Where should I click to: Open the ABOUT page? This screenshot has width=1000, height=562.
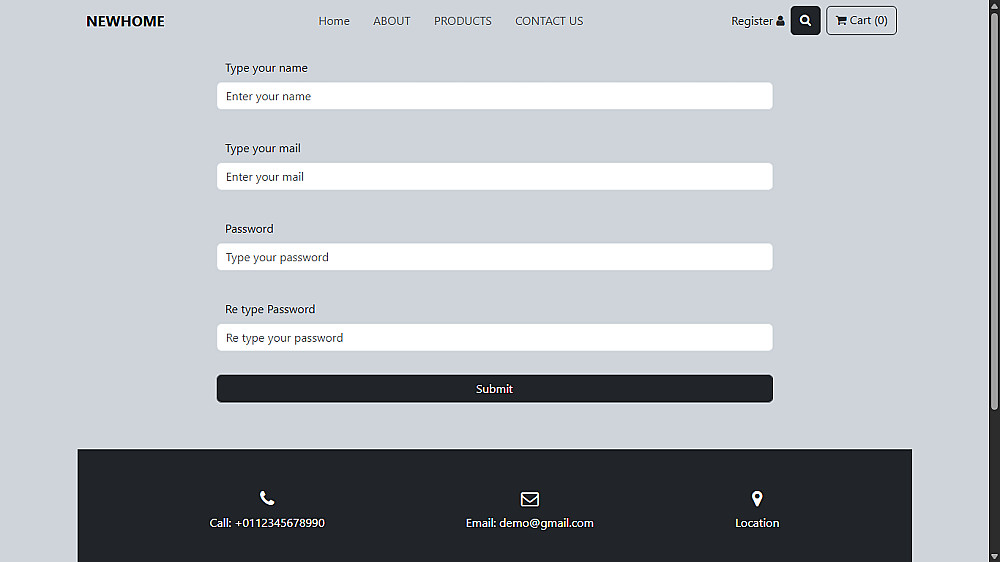click(x=391, y=21)
